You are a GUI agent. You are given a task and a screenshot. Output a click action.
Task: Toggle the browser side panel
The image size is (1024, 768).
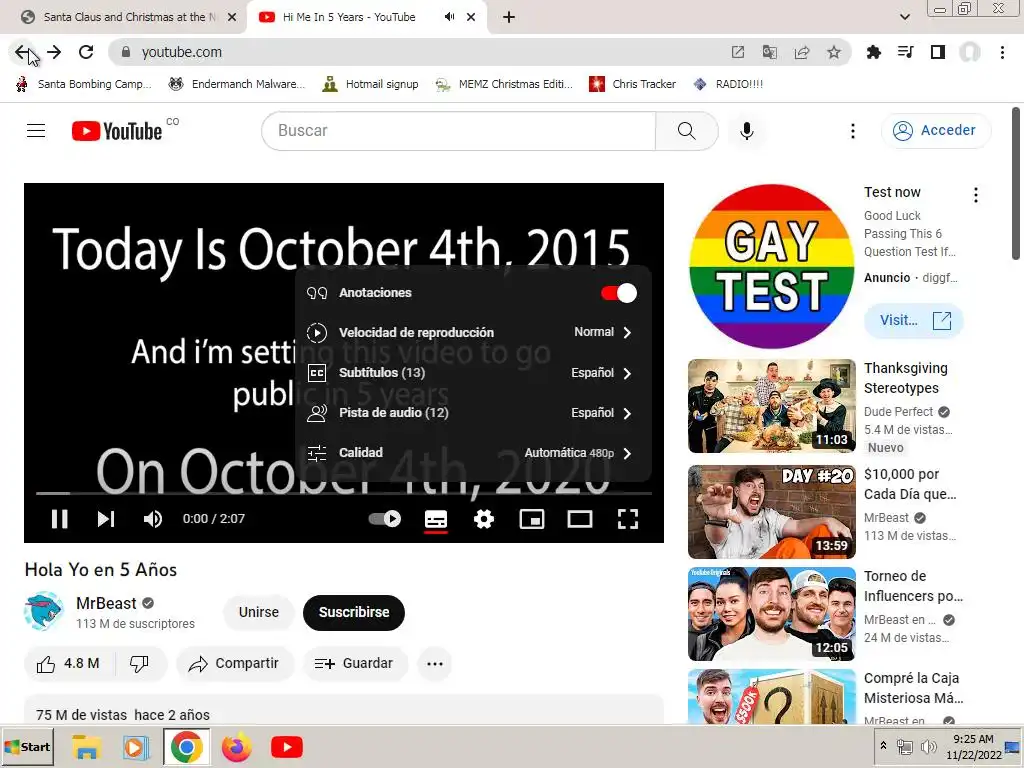[x=938, y=52]
